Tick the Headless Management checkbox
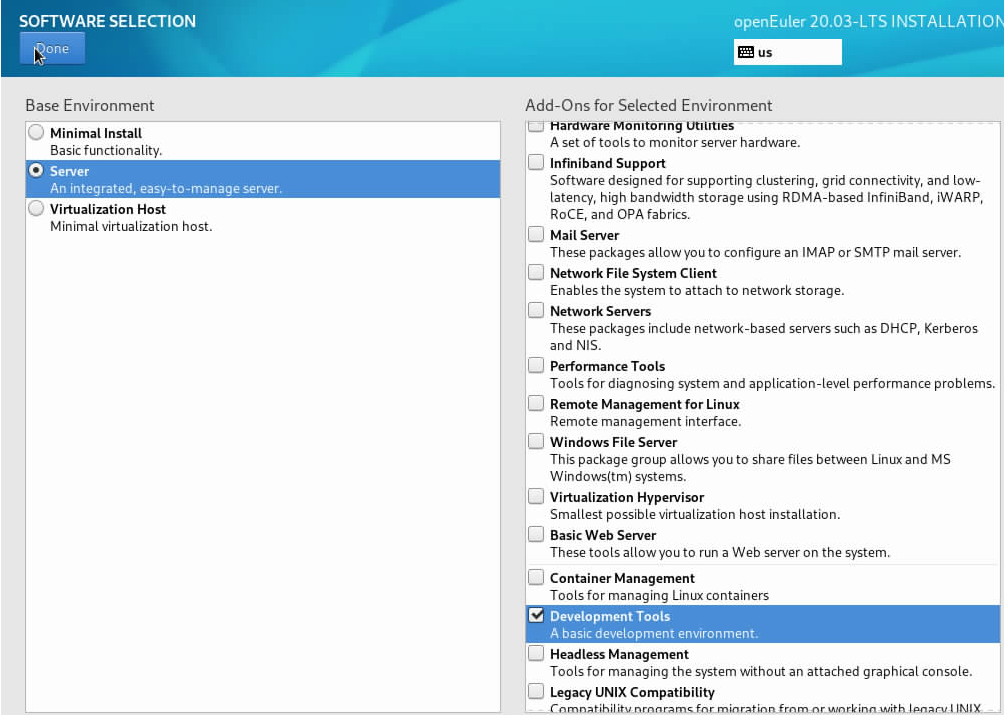1004x715 pixels. (536, 653)
